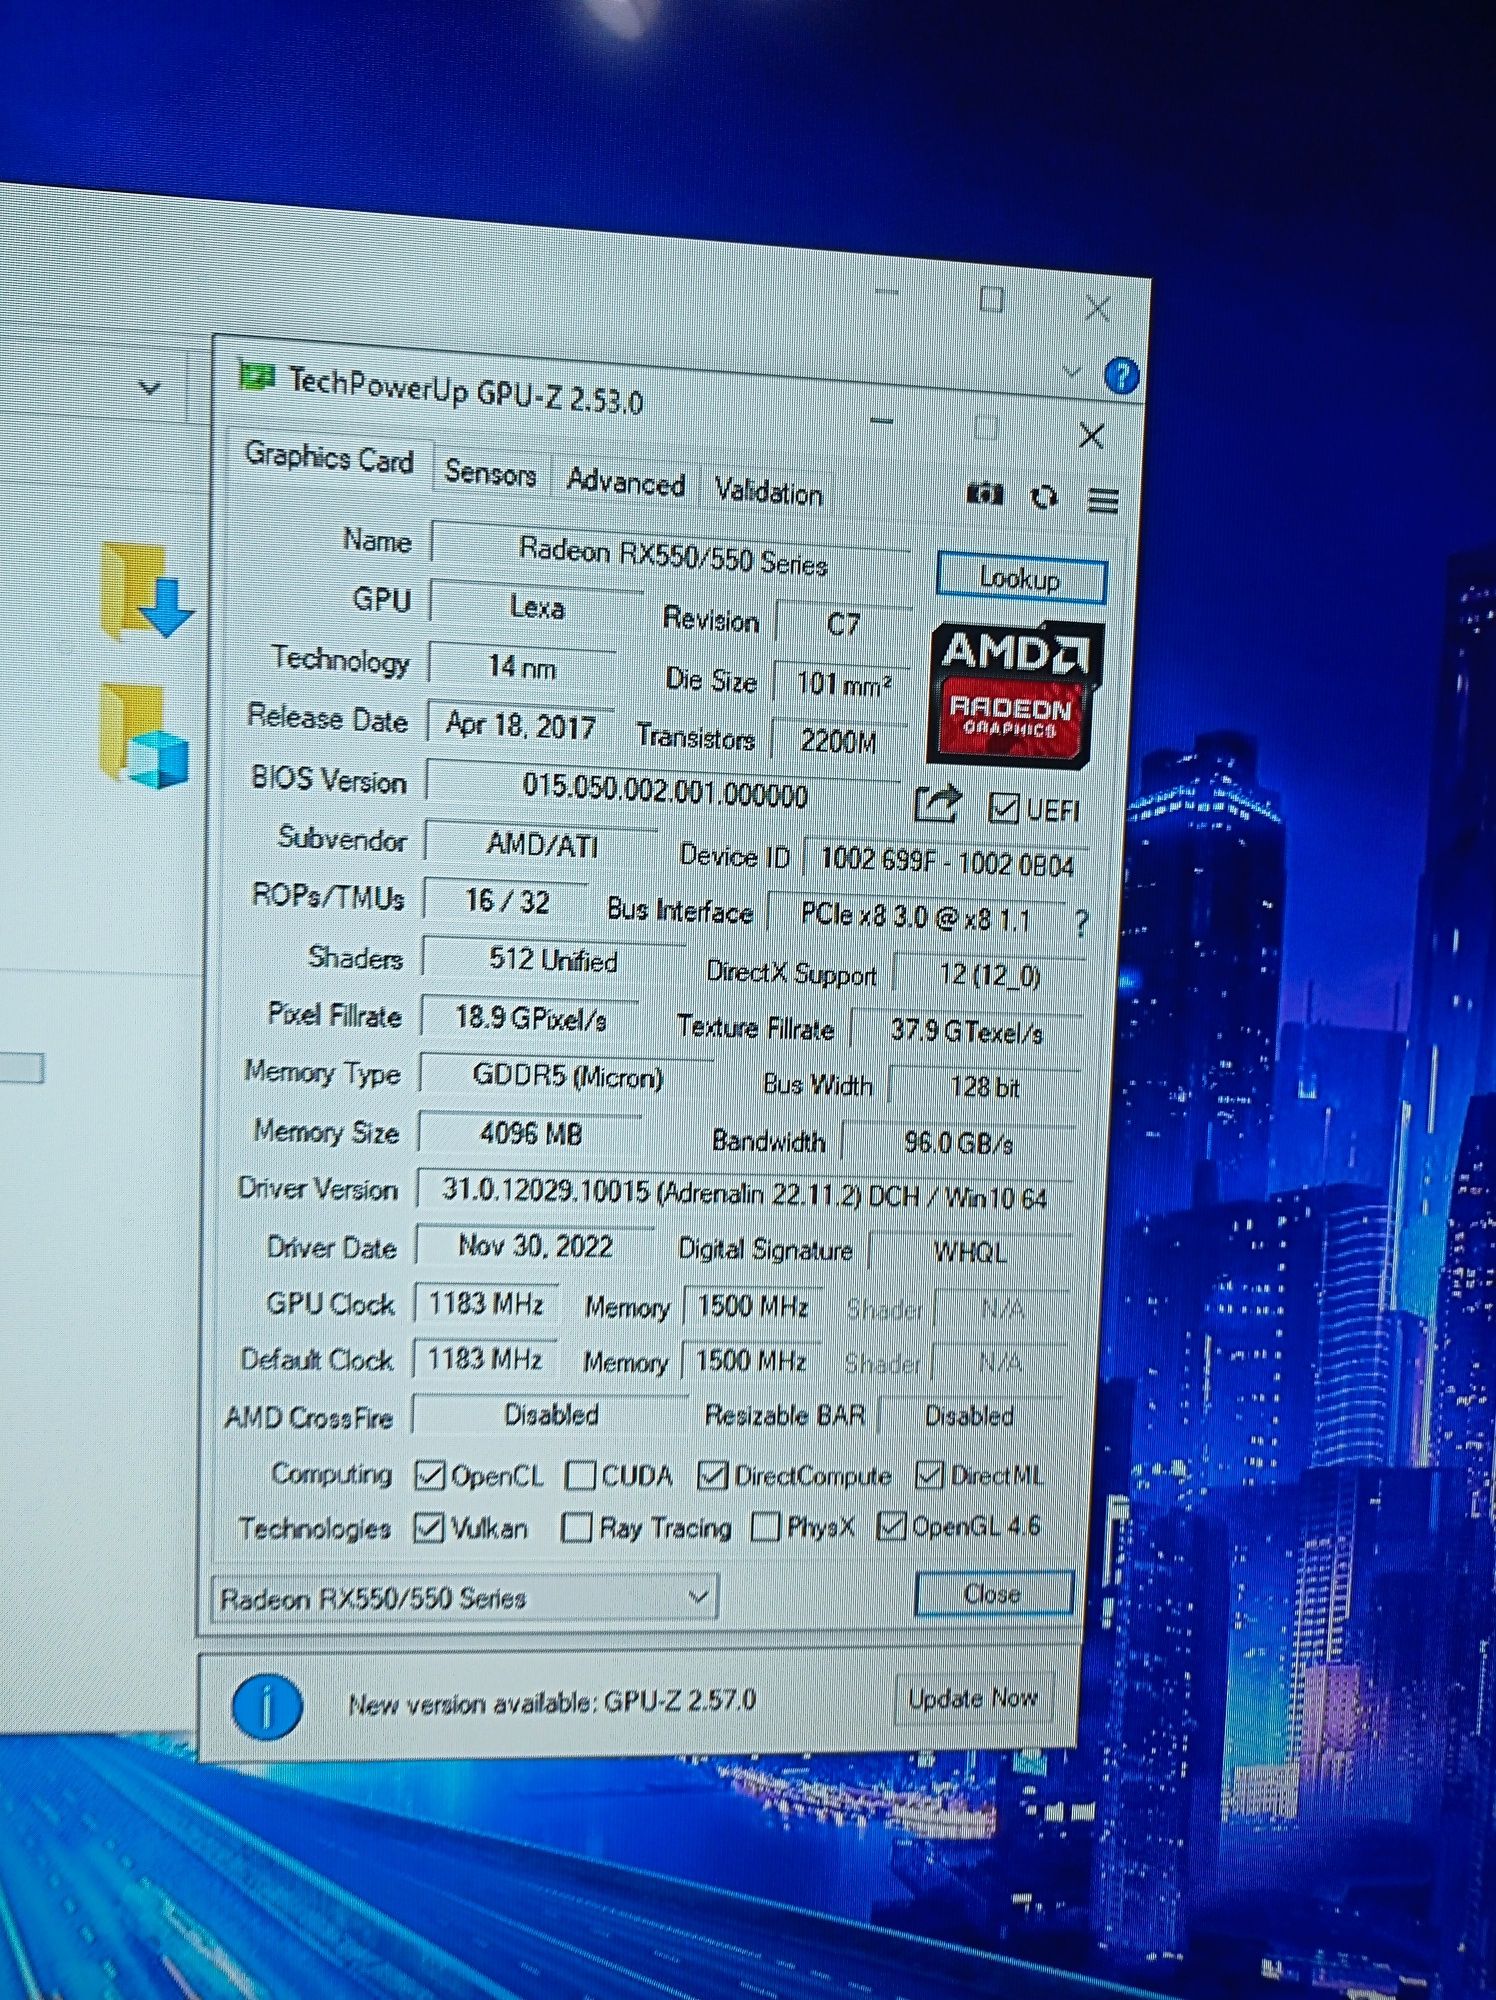Click the blue help icon in background window
Screen dimensions: 1496x2000
pos(1122,376)
